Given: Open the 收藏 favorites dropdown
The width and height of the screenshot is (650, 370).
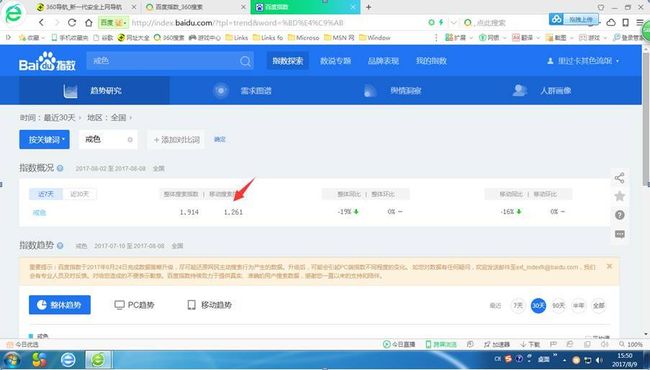Looking at the screenshot, I should click(32, 38).
